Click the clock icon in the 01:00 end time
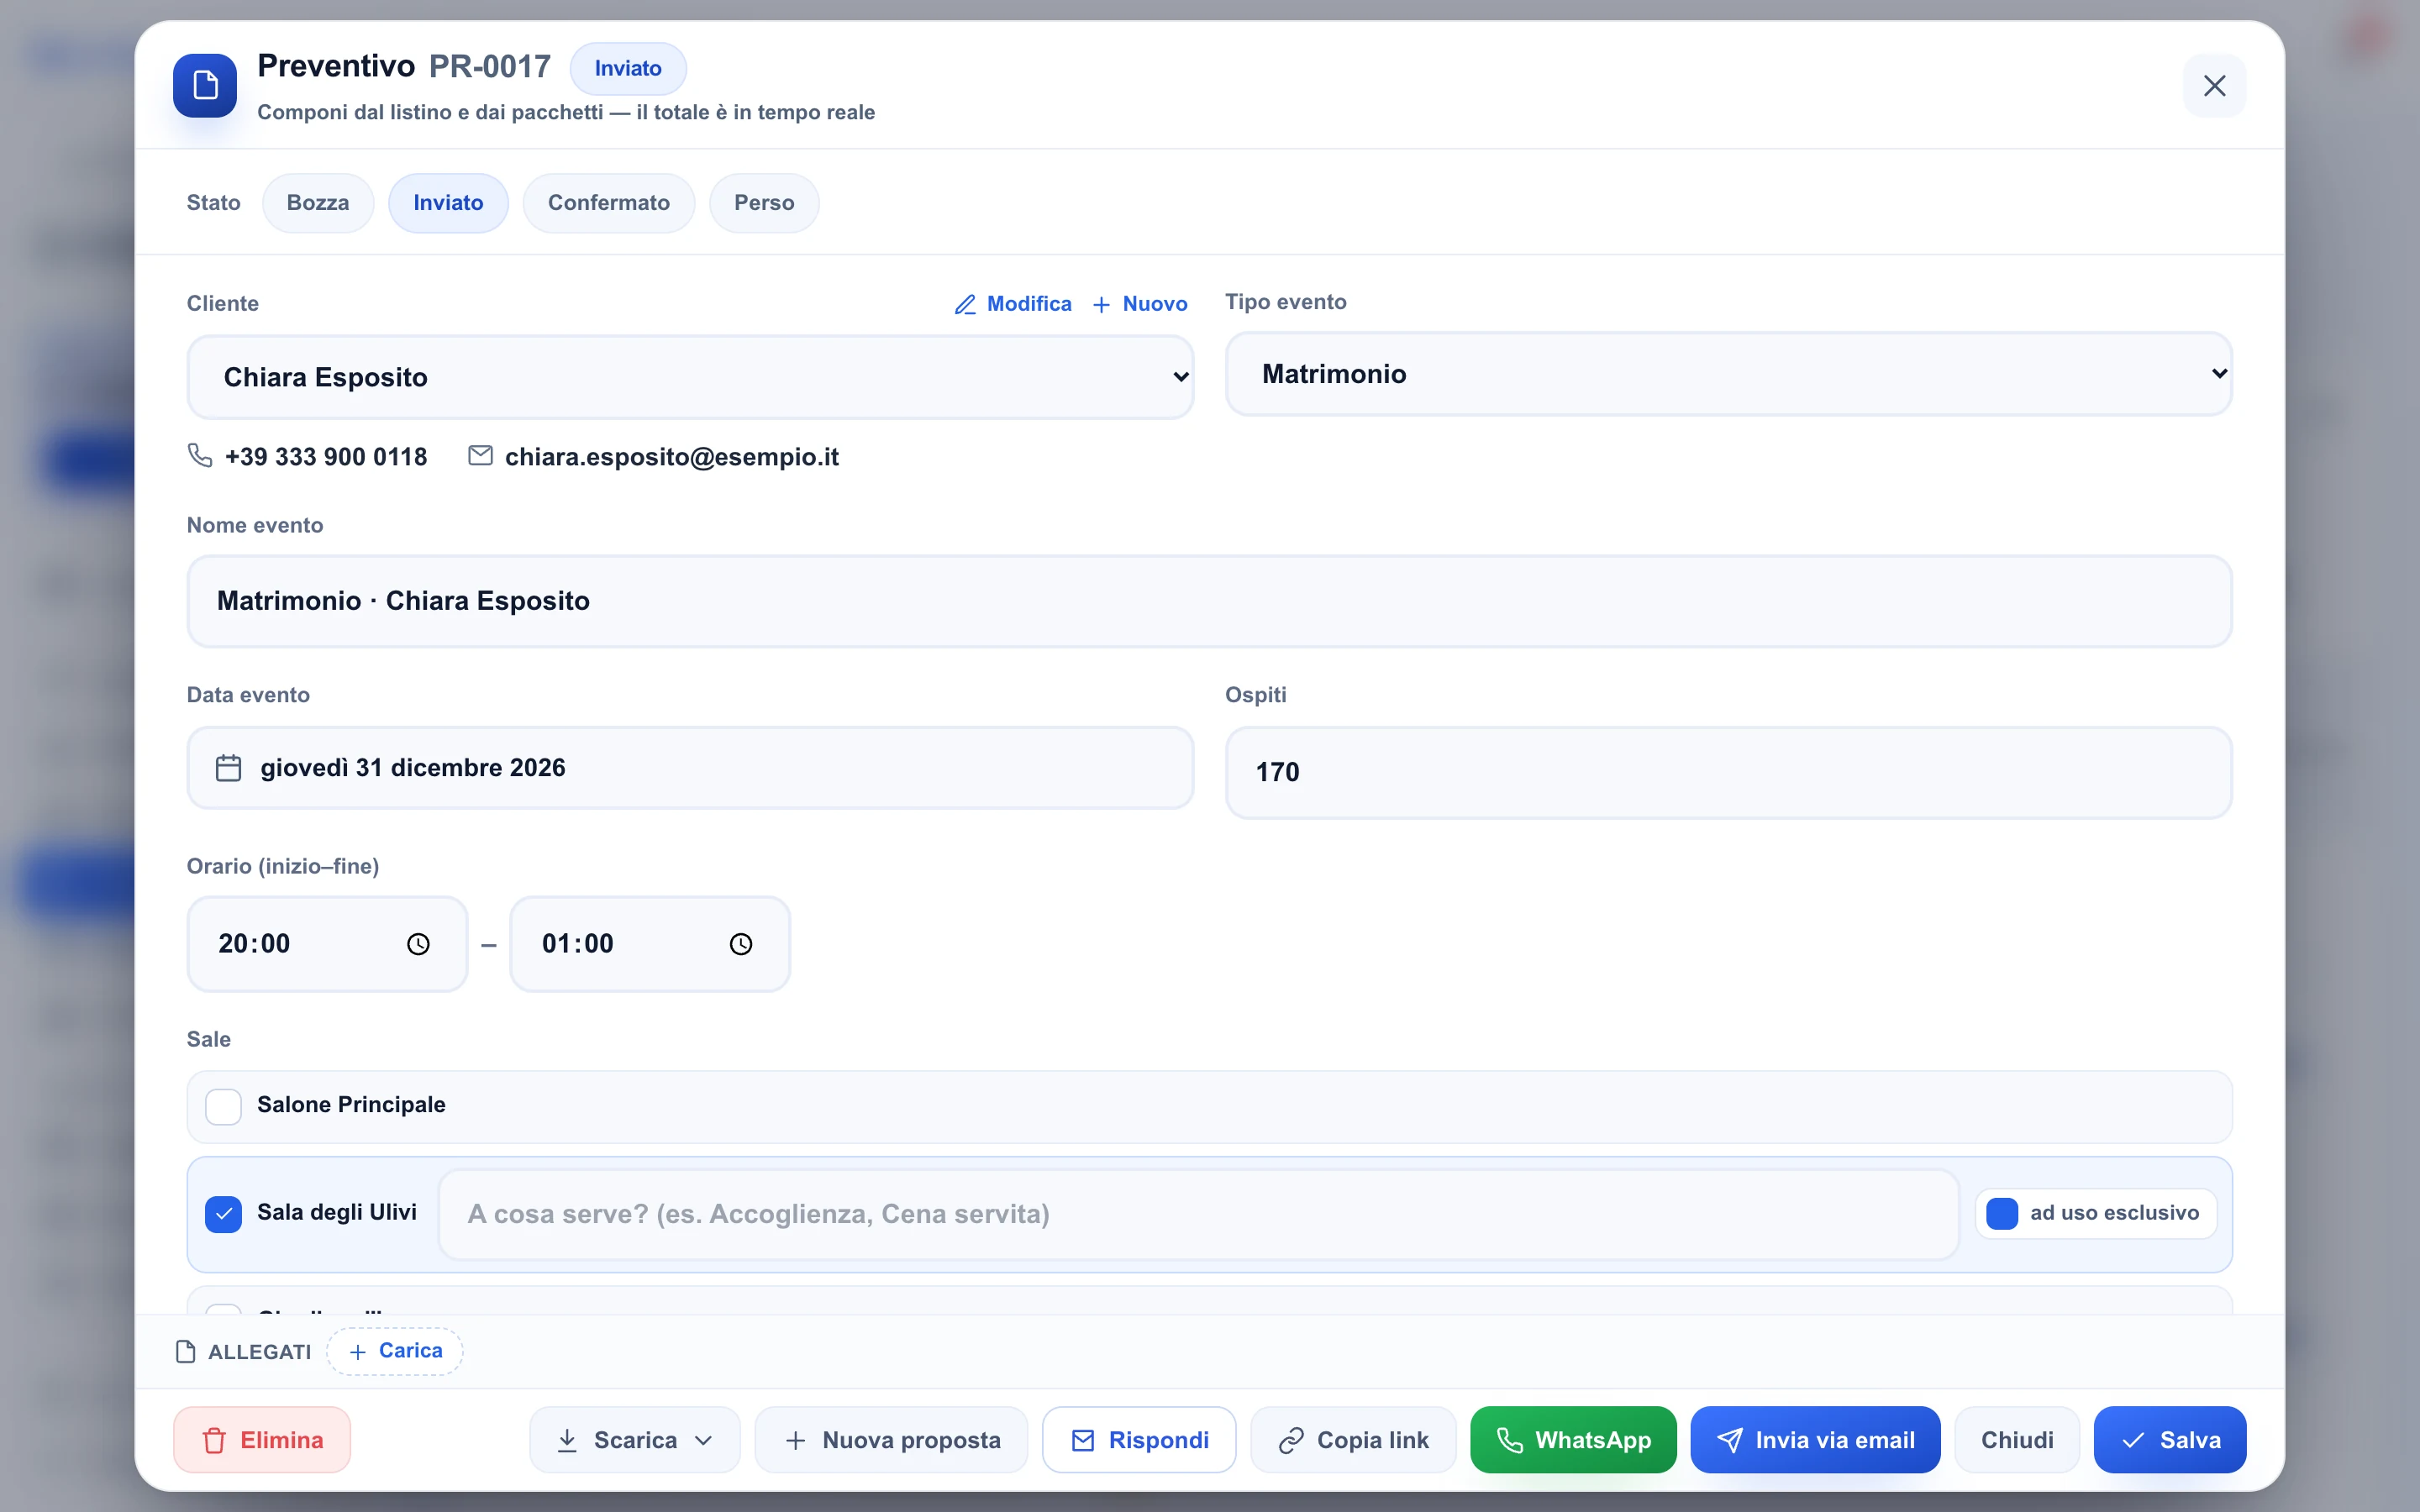 741,944
